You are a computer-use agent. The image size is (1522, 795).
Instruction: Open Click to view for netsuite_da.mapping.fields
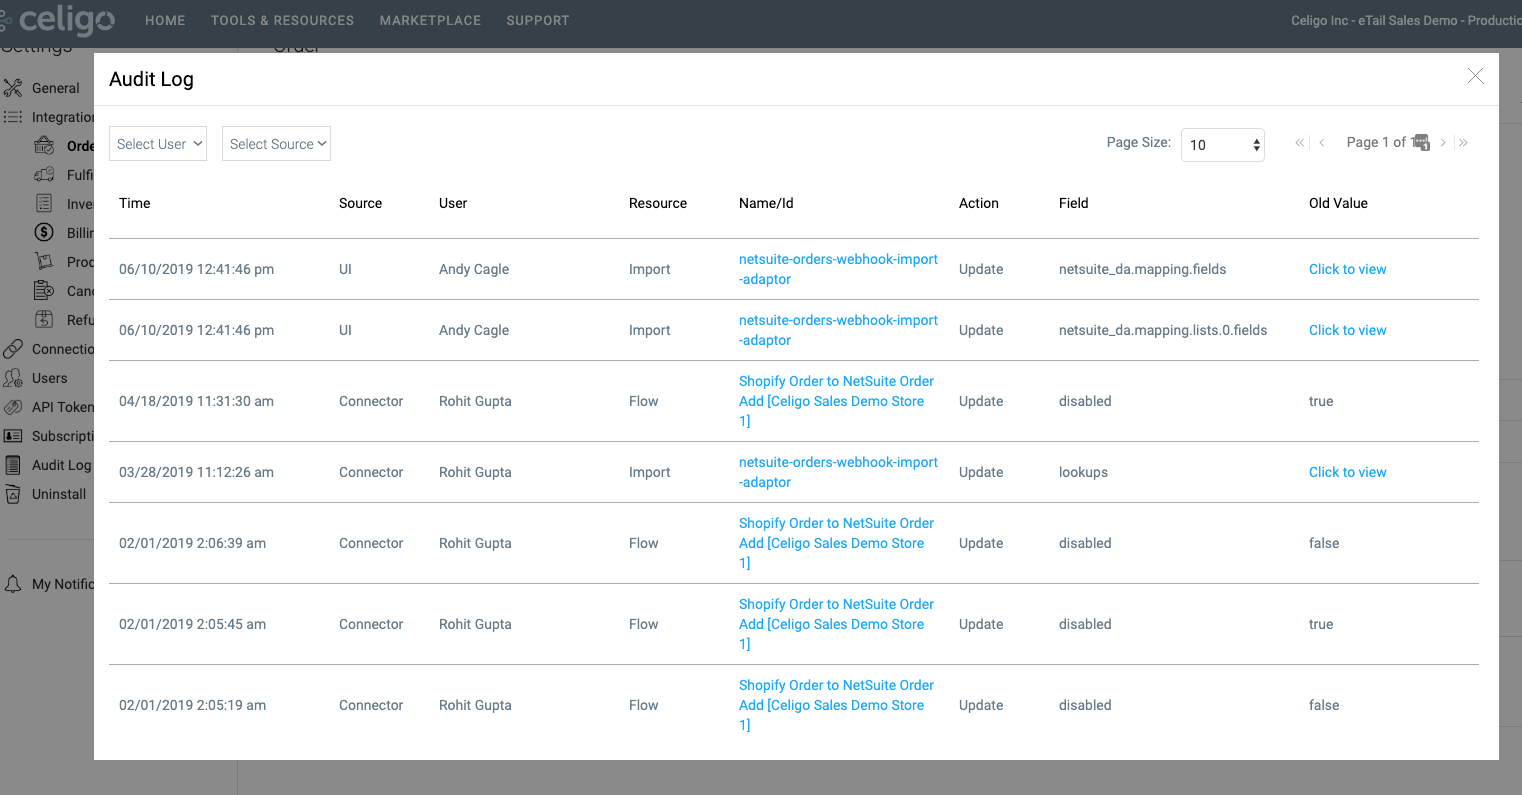click(1347, 269)
